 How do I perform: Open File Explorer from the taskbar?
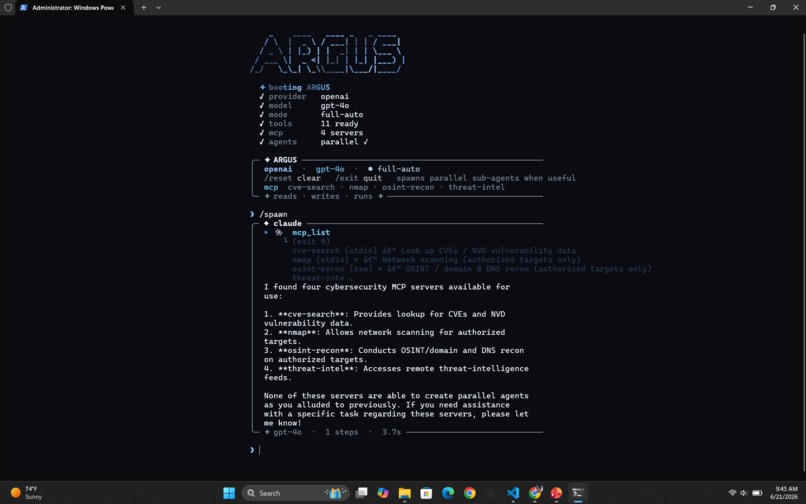point(405,493)
